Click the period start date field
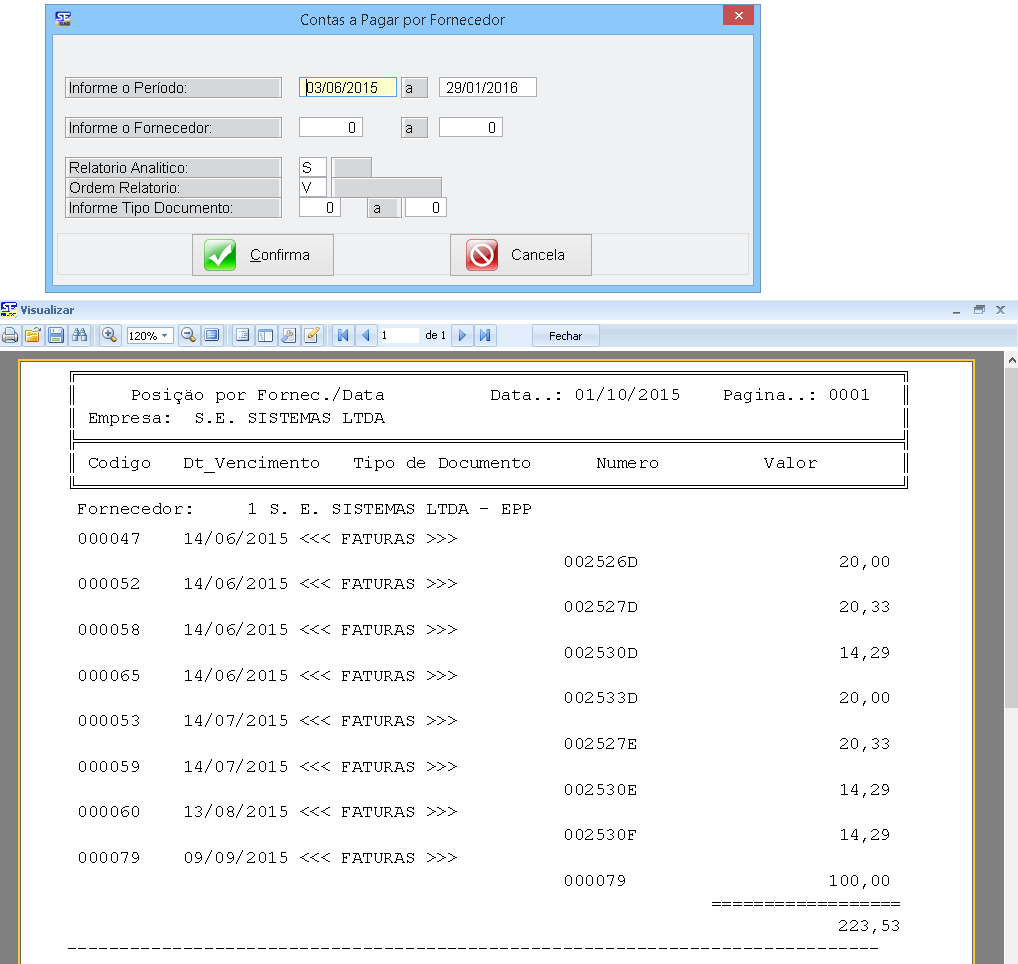The image size is (1018, 964). (x=348, y=88)
